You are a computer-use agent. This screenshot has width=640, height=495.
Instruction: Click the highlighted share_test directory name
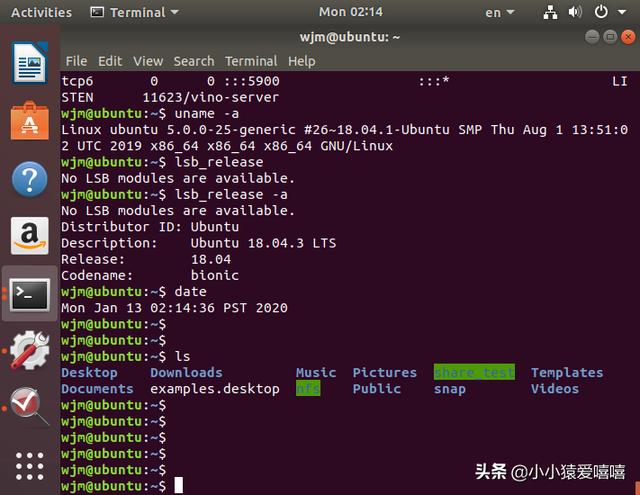pos(474,372)
